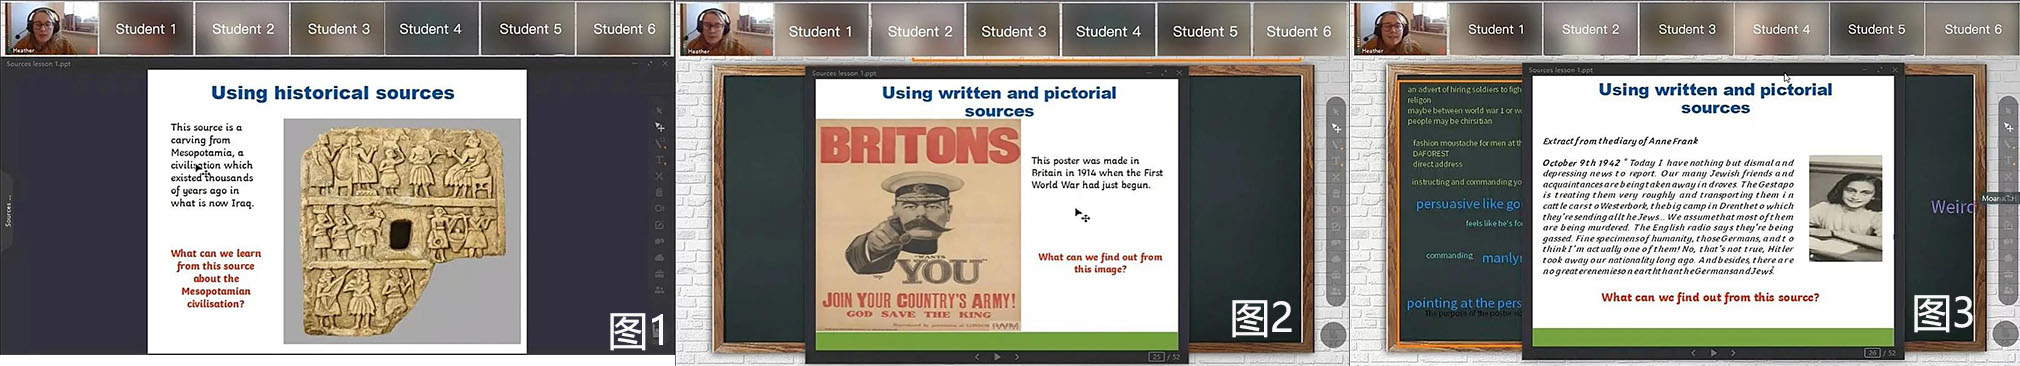This screenshot has width=2020, height=366.
Task: Expand the collapsed Sources side panel
Action: click(8, 210)
